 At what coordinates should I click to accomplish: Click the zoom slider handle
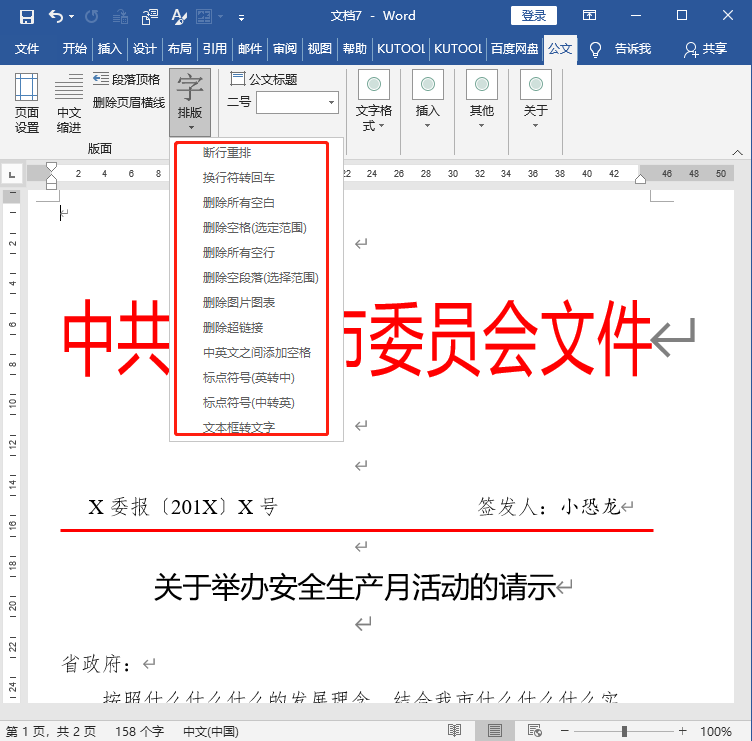point(624,730)
